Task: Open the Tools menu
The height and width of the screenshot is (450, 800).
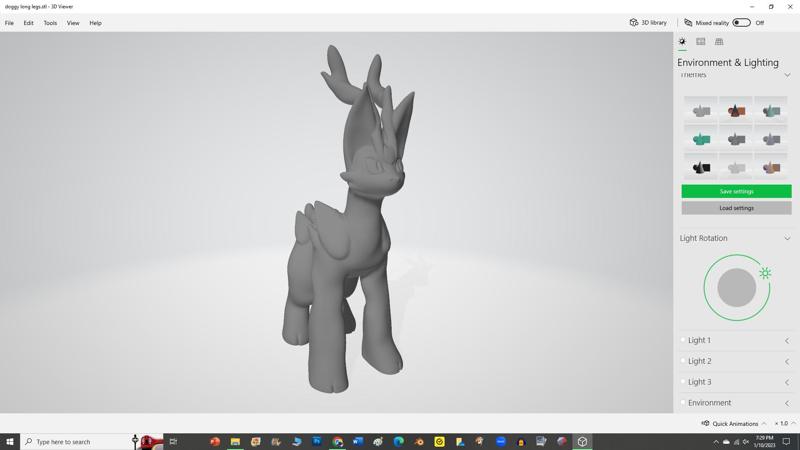Action: pos(50,23)
